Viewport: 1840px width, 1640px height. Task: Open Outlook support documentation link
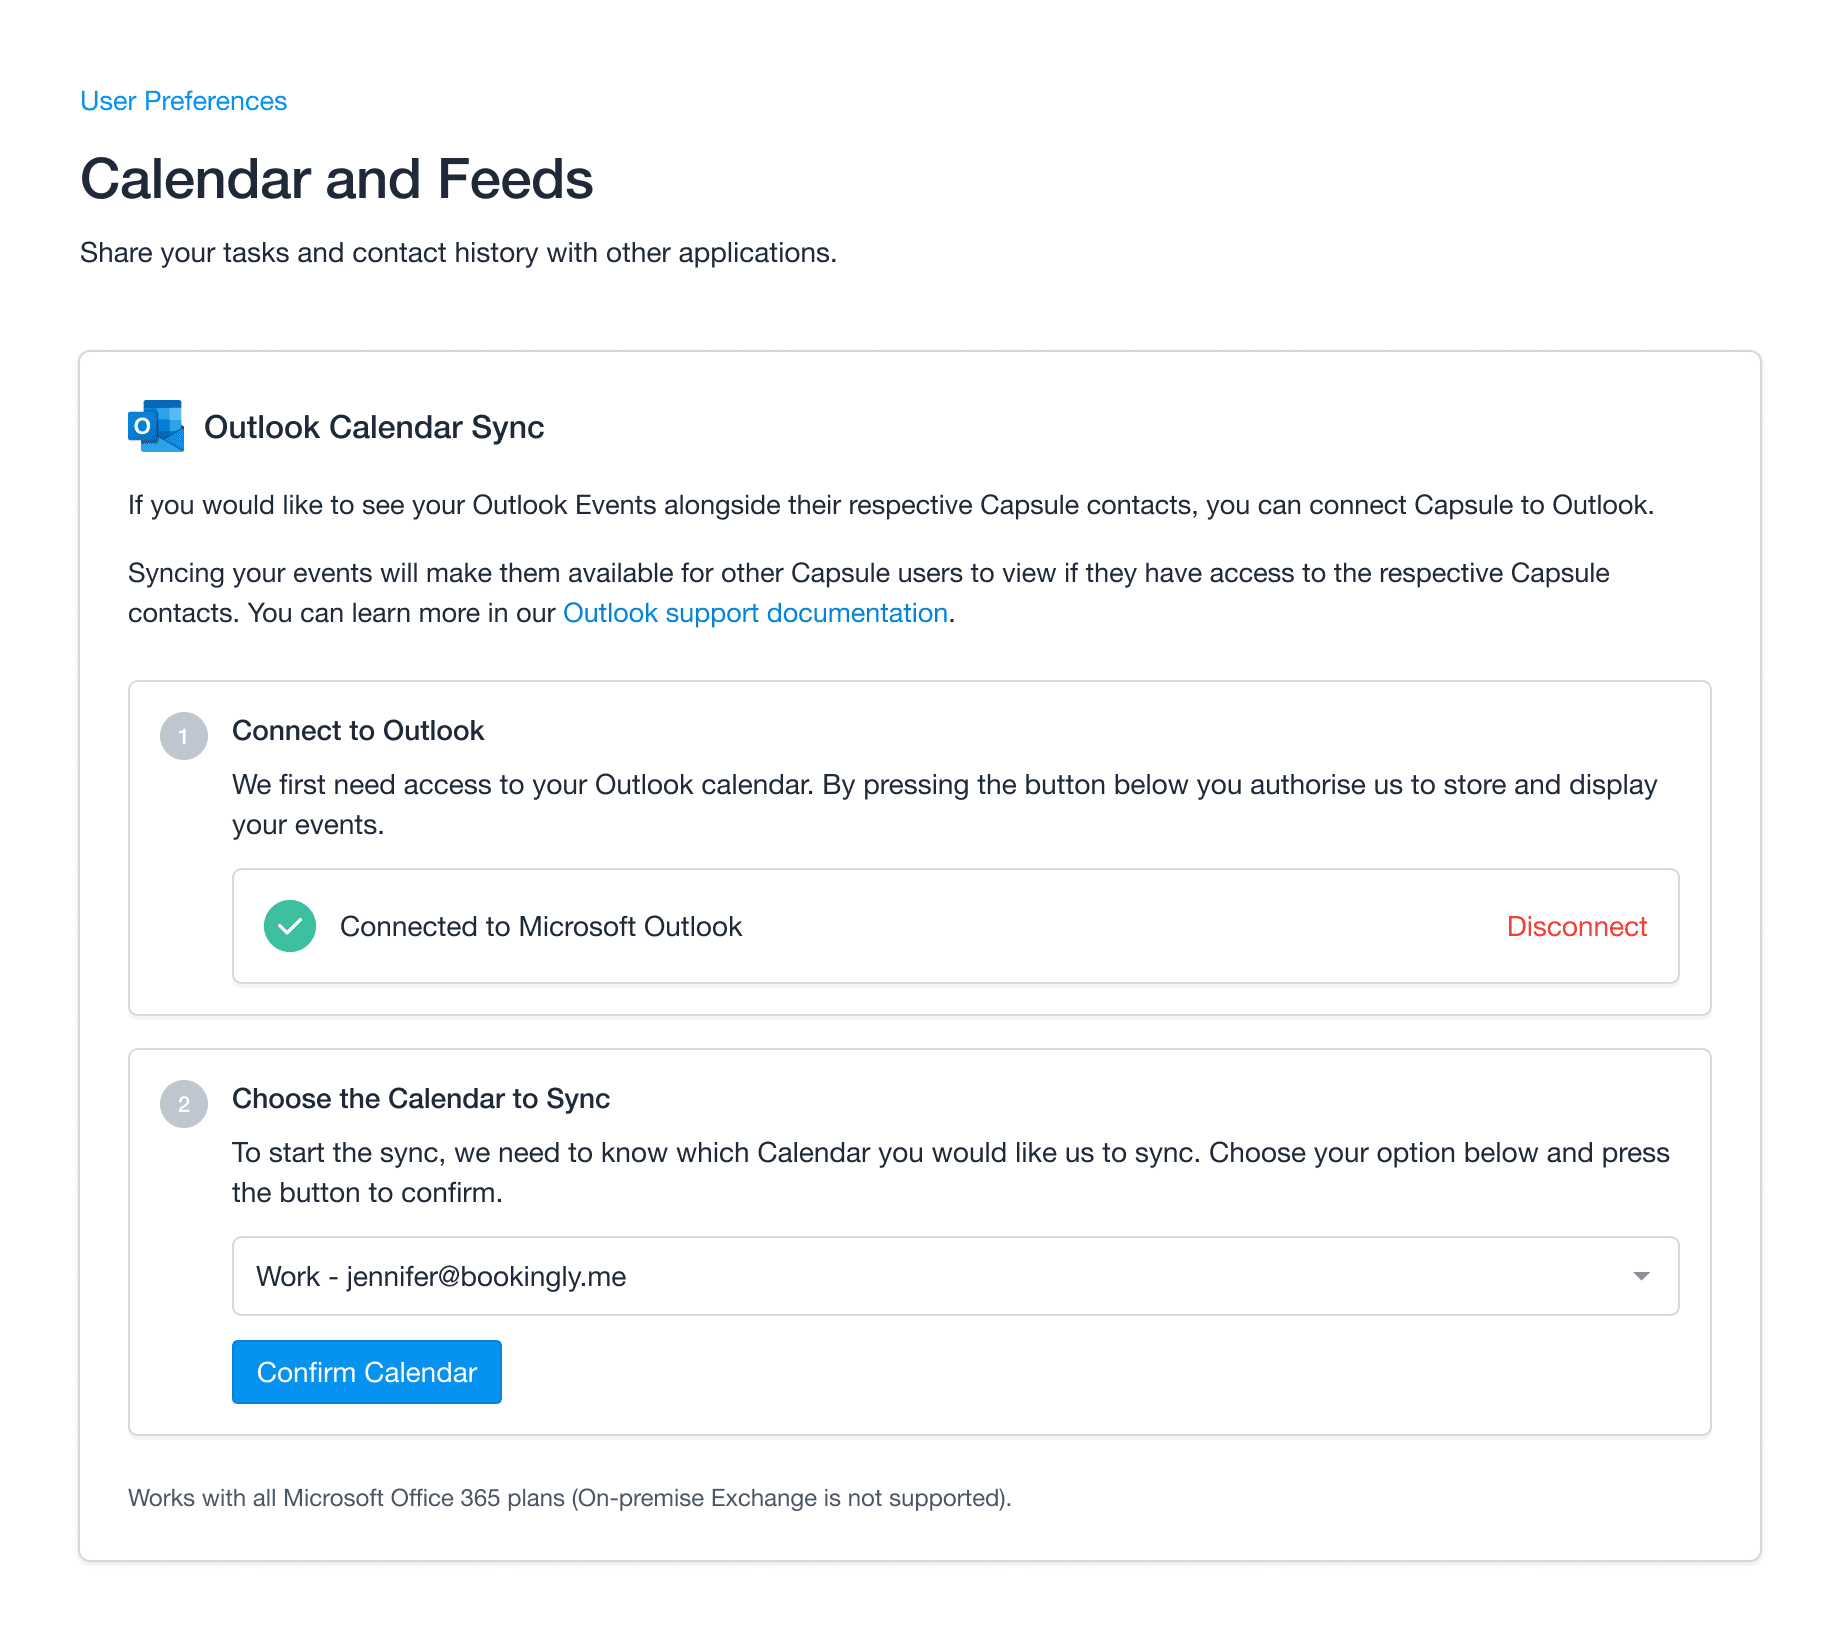(755, 613)
